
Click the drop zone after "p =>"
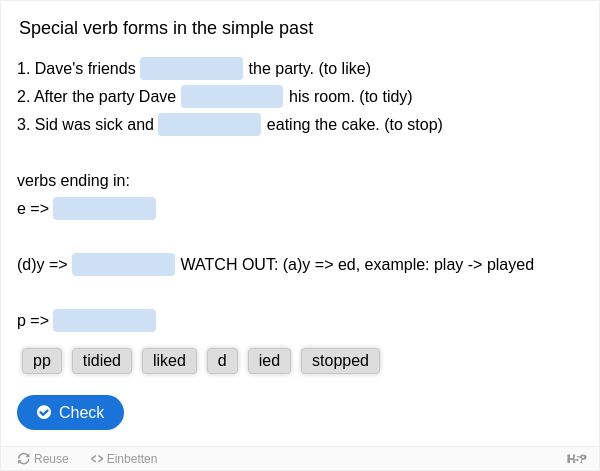(x=104, y=320)
